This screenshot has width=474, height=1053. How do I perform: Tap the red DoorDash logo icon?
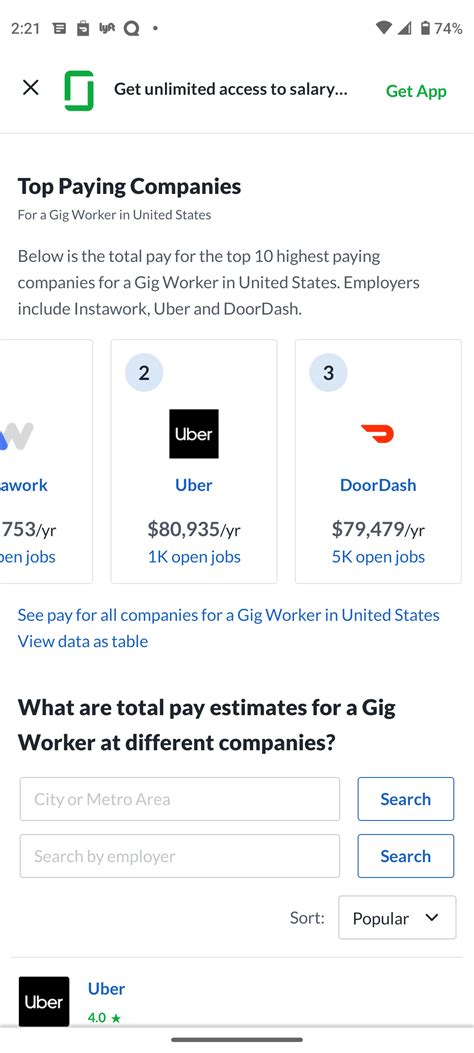[x=377, y=434]
